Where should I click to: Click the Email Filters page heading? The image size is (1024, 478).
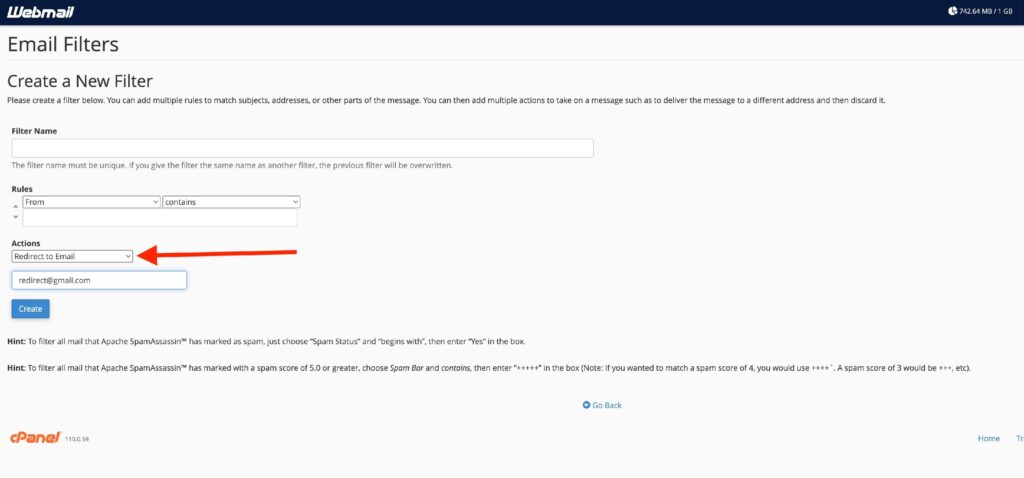point(63,45)
